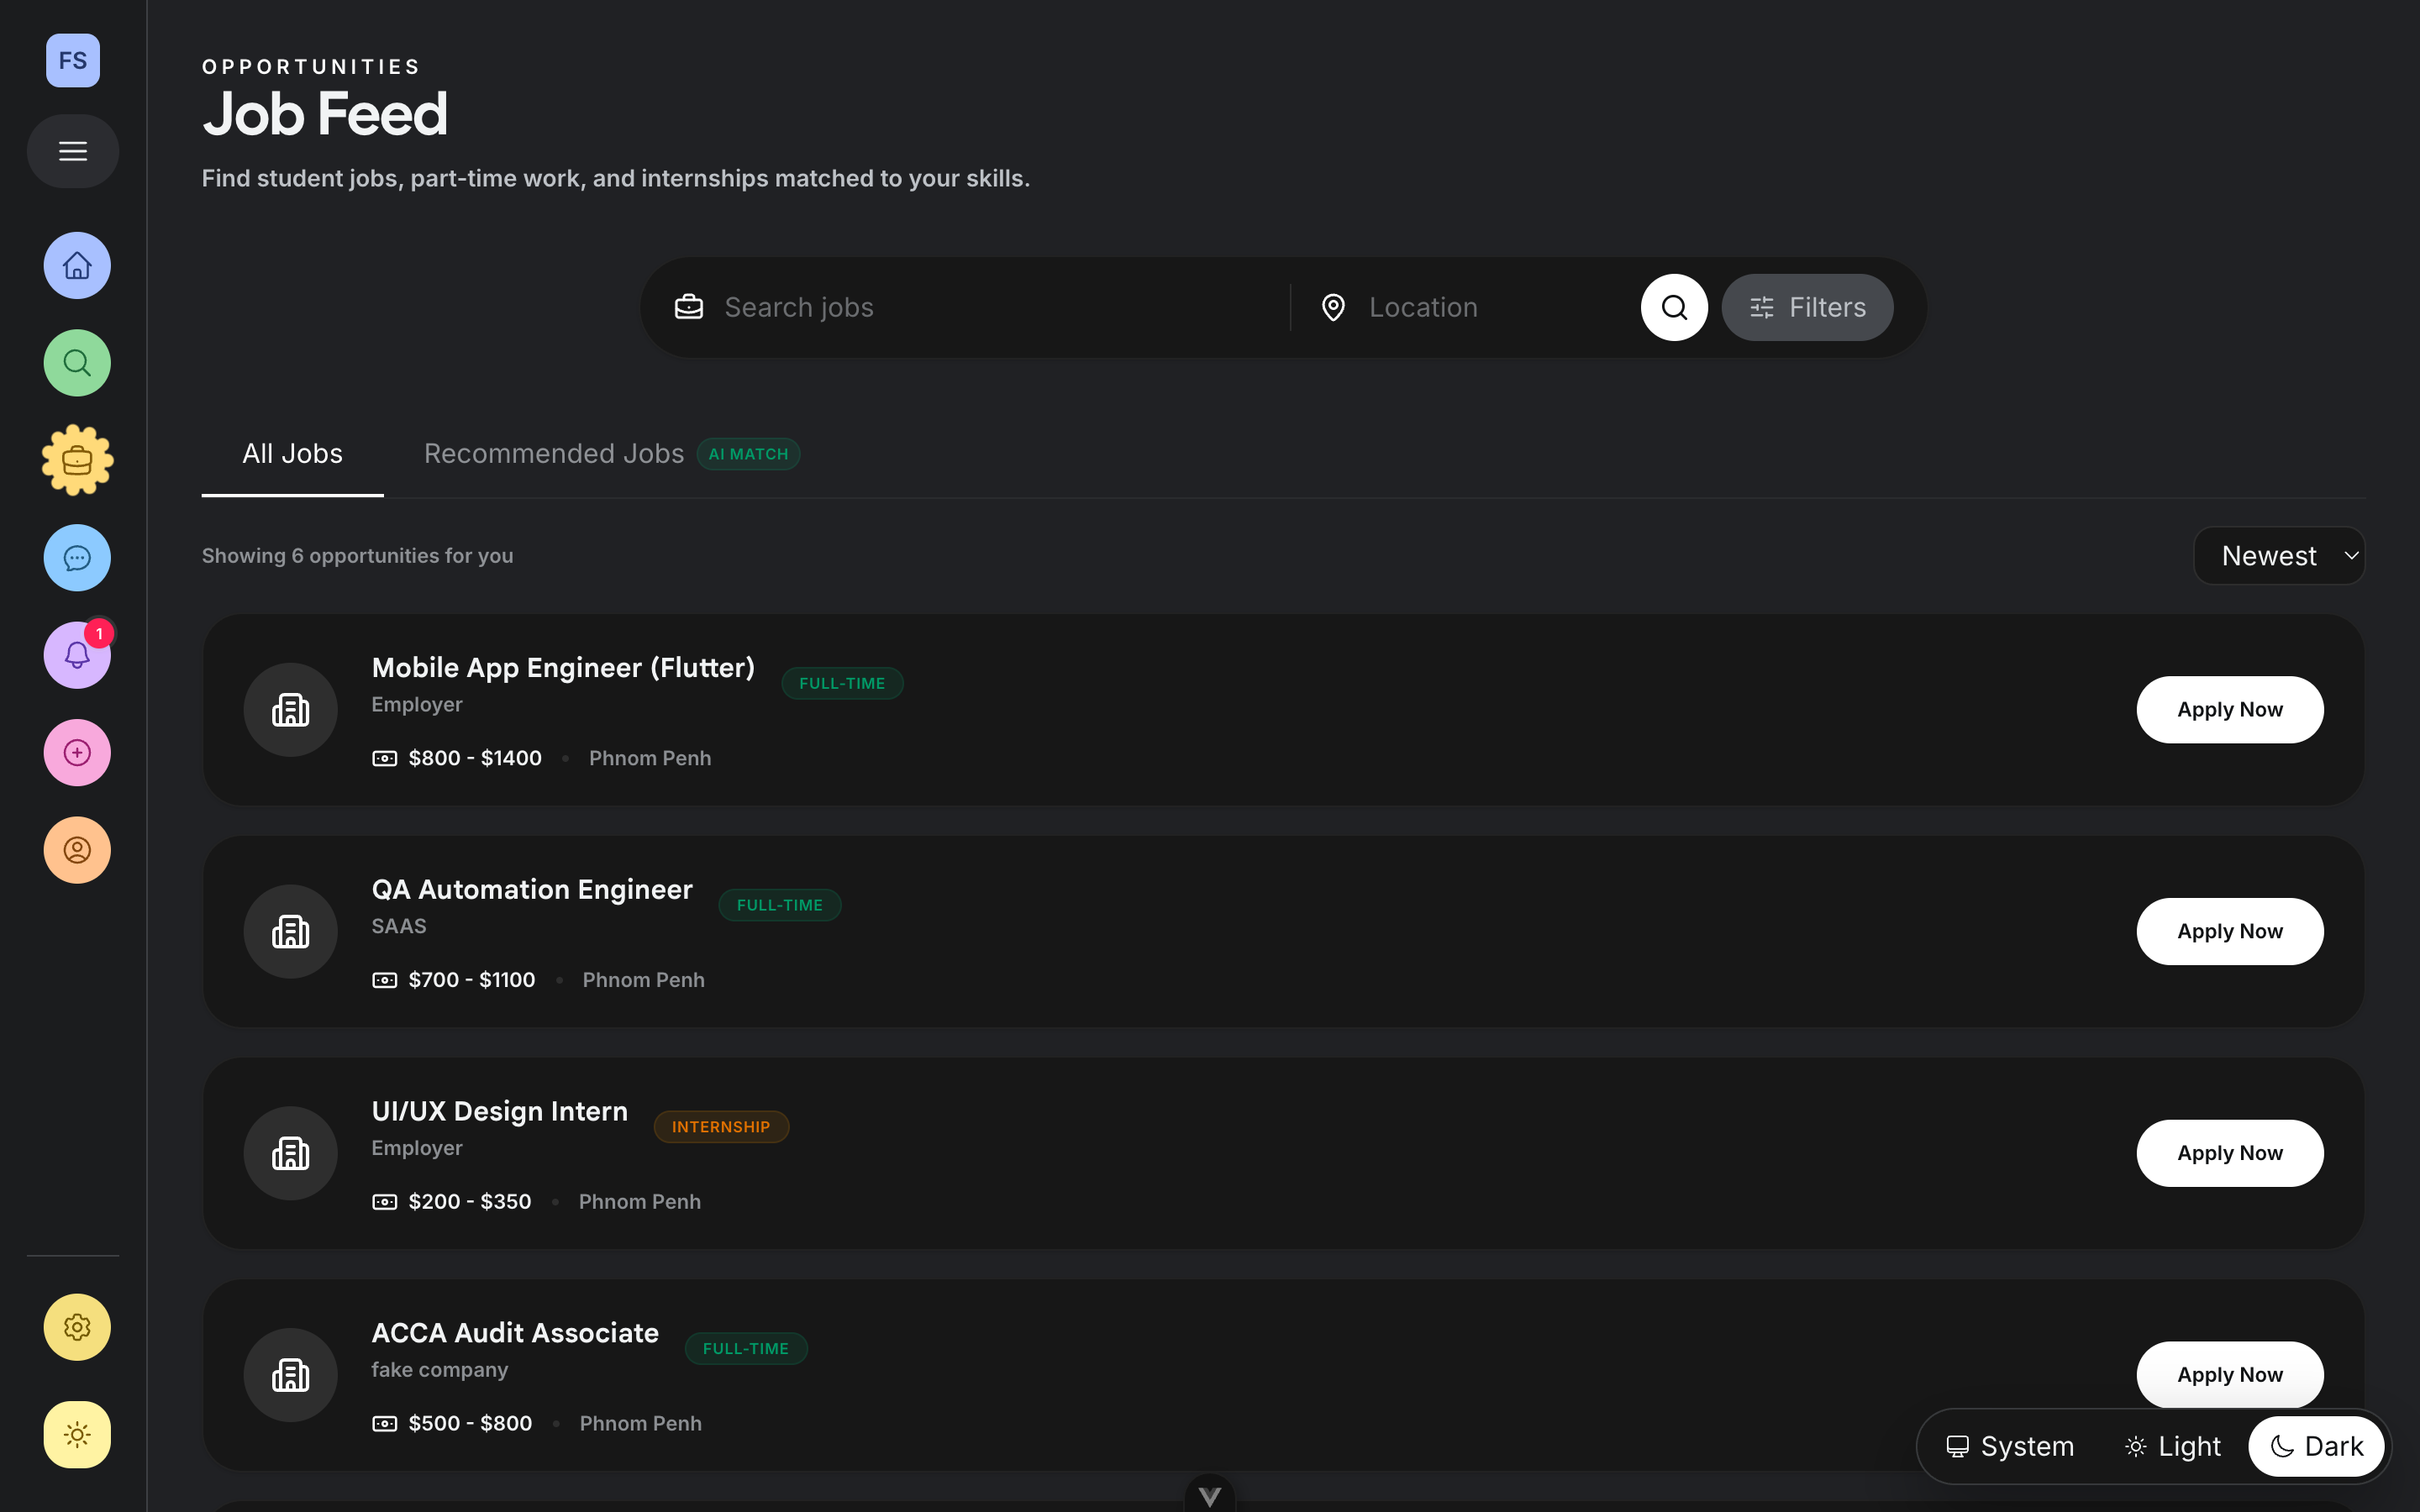Expand the sidebar hamburger menu
The height and width of the screenshot is (1512, 2420).
pyautogui.click(x=73, y=151)
